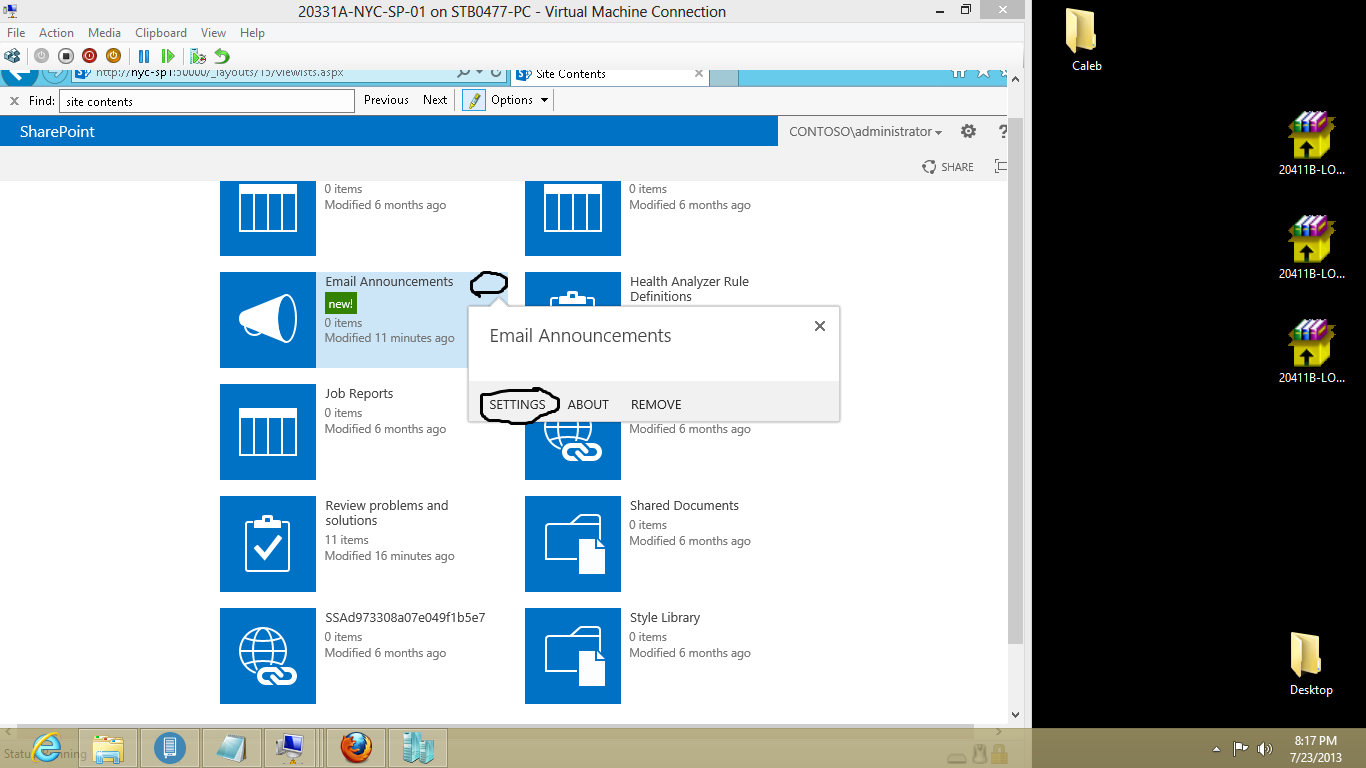Open File Explorer from the taskbar

(108, 747)
